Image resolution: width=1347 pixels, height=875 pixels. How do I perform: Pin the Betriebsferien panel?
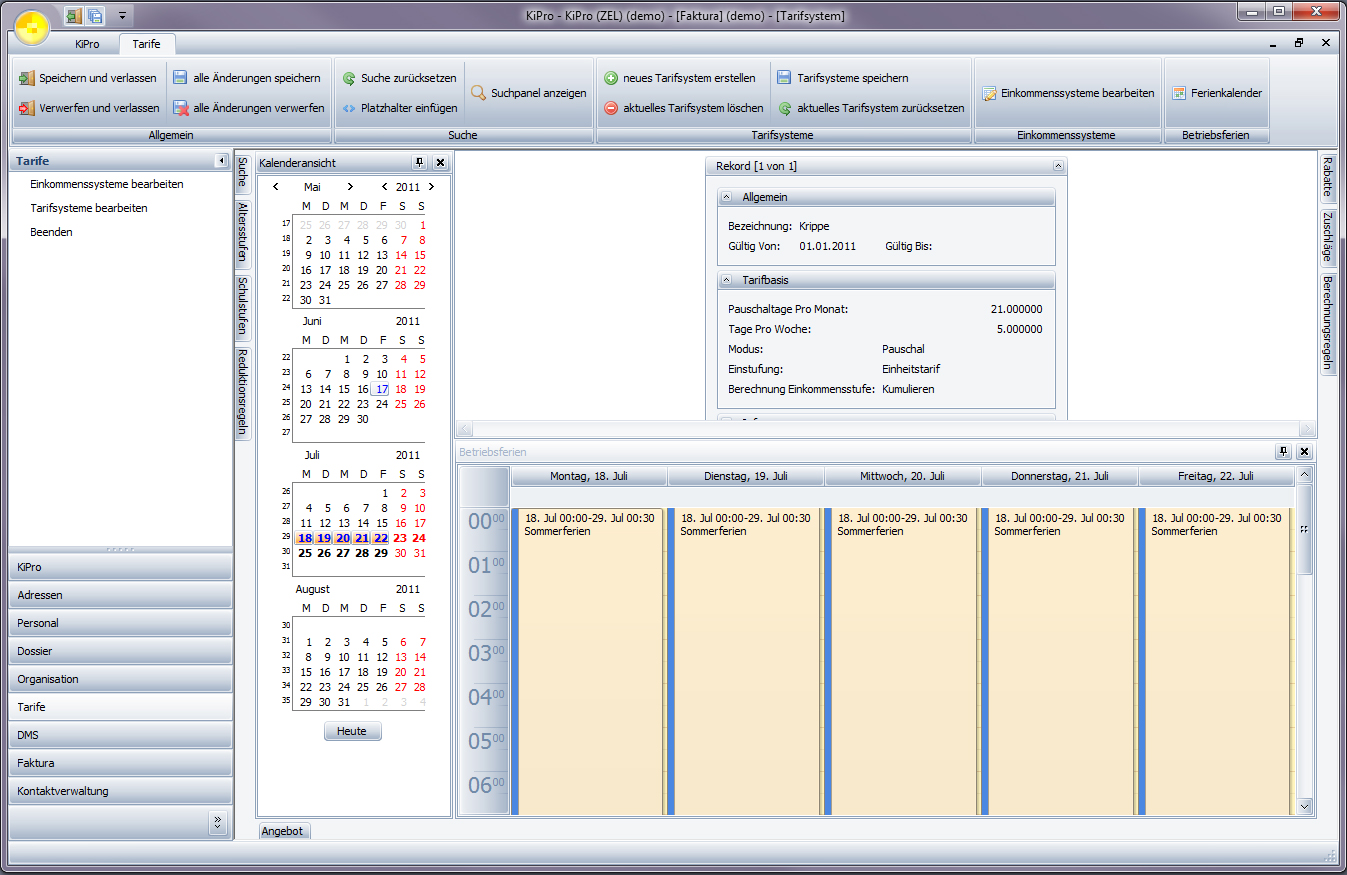tap(1283, 452)
